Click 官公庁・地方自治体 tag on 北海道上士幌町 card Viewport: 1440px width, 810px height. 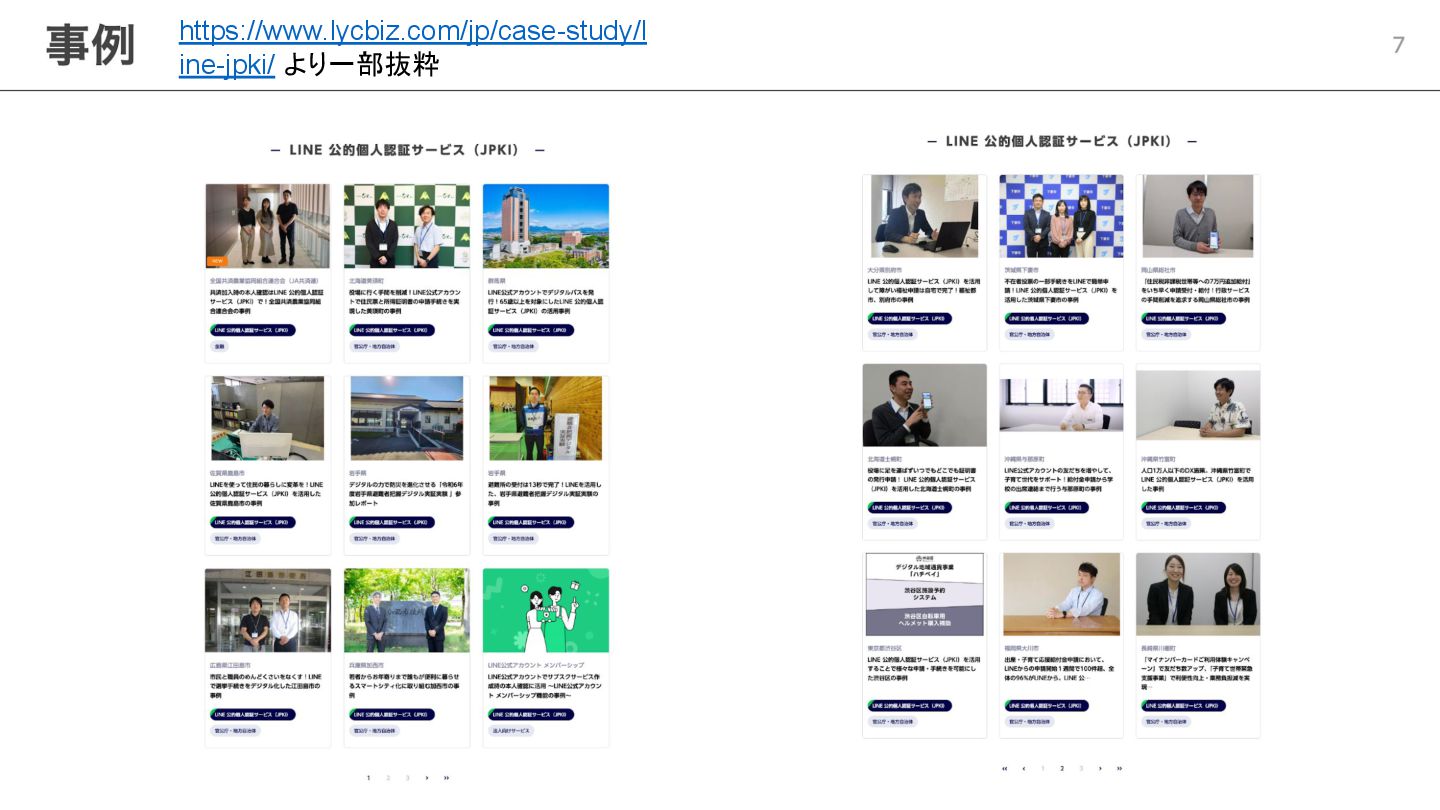tap(893, 523)
